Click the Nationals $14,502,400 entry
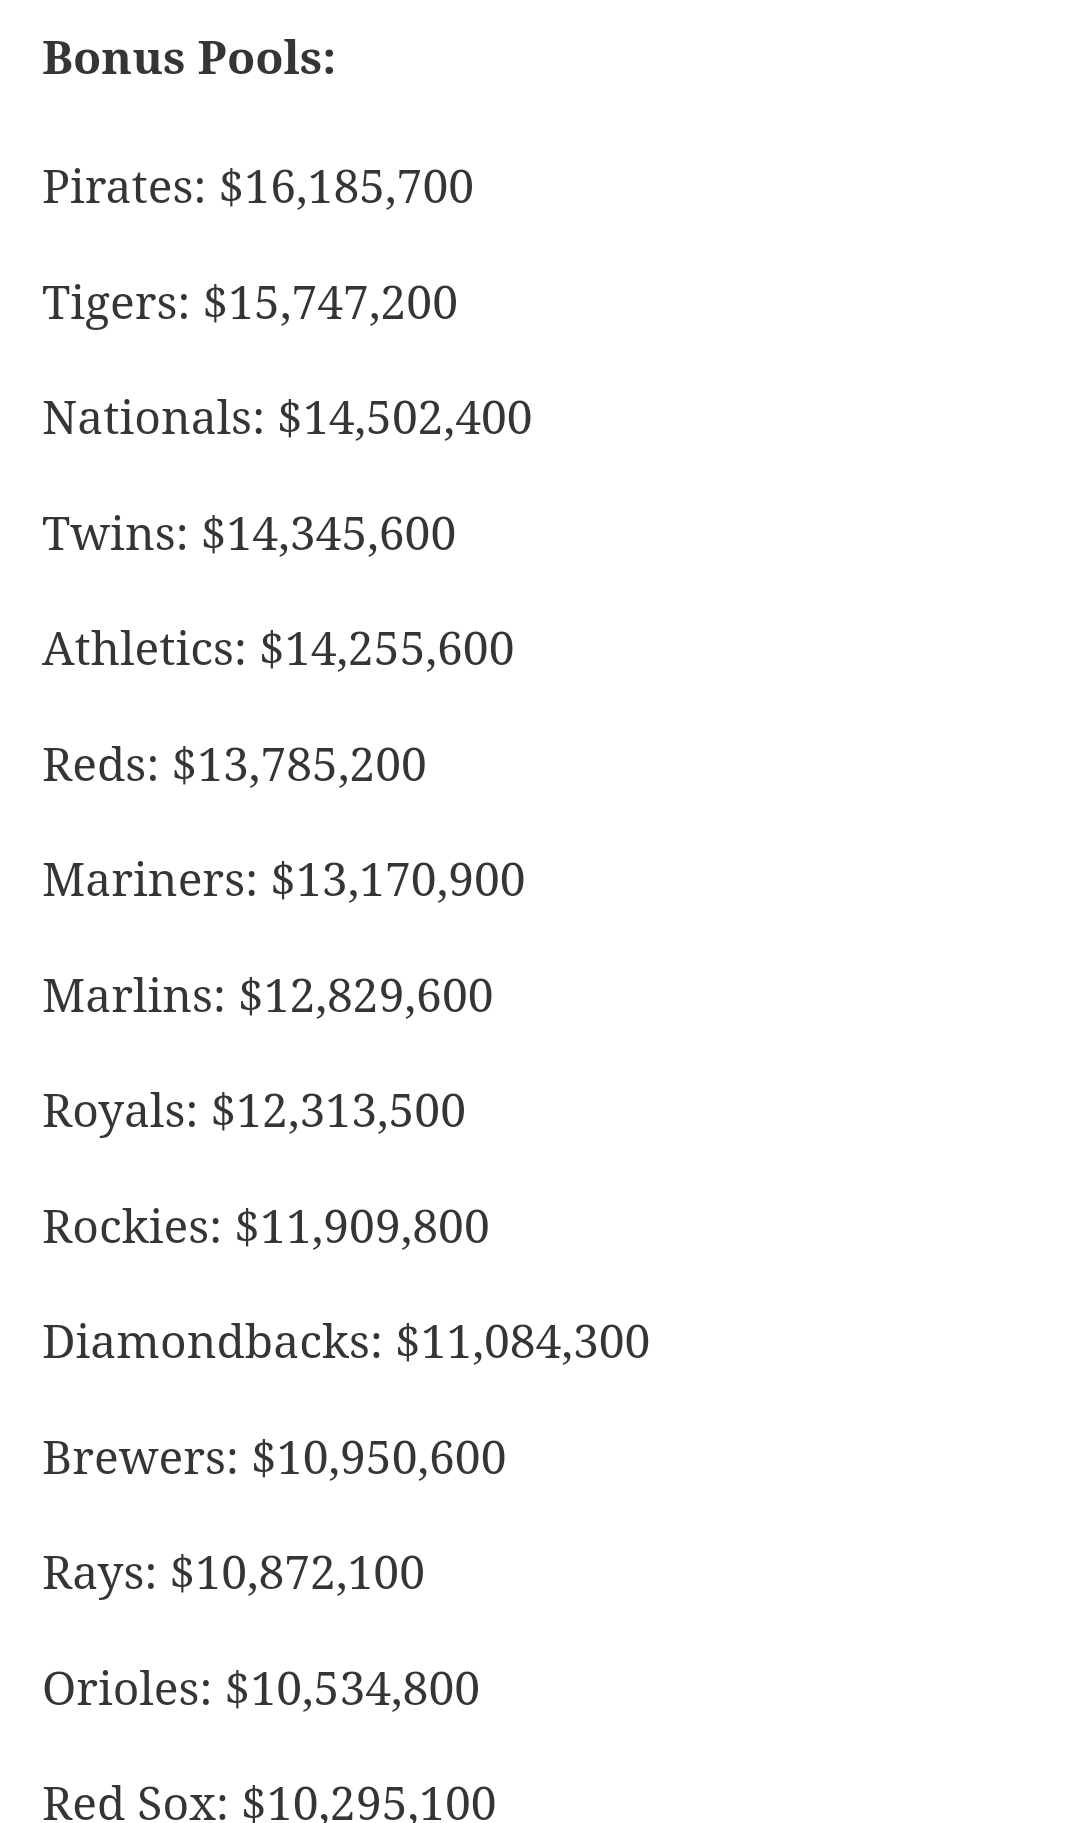 [x=286, y=418]
